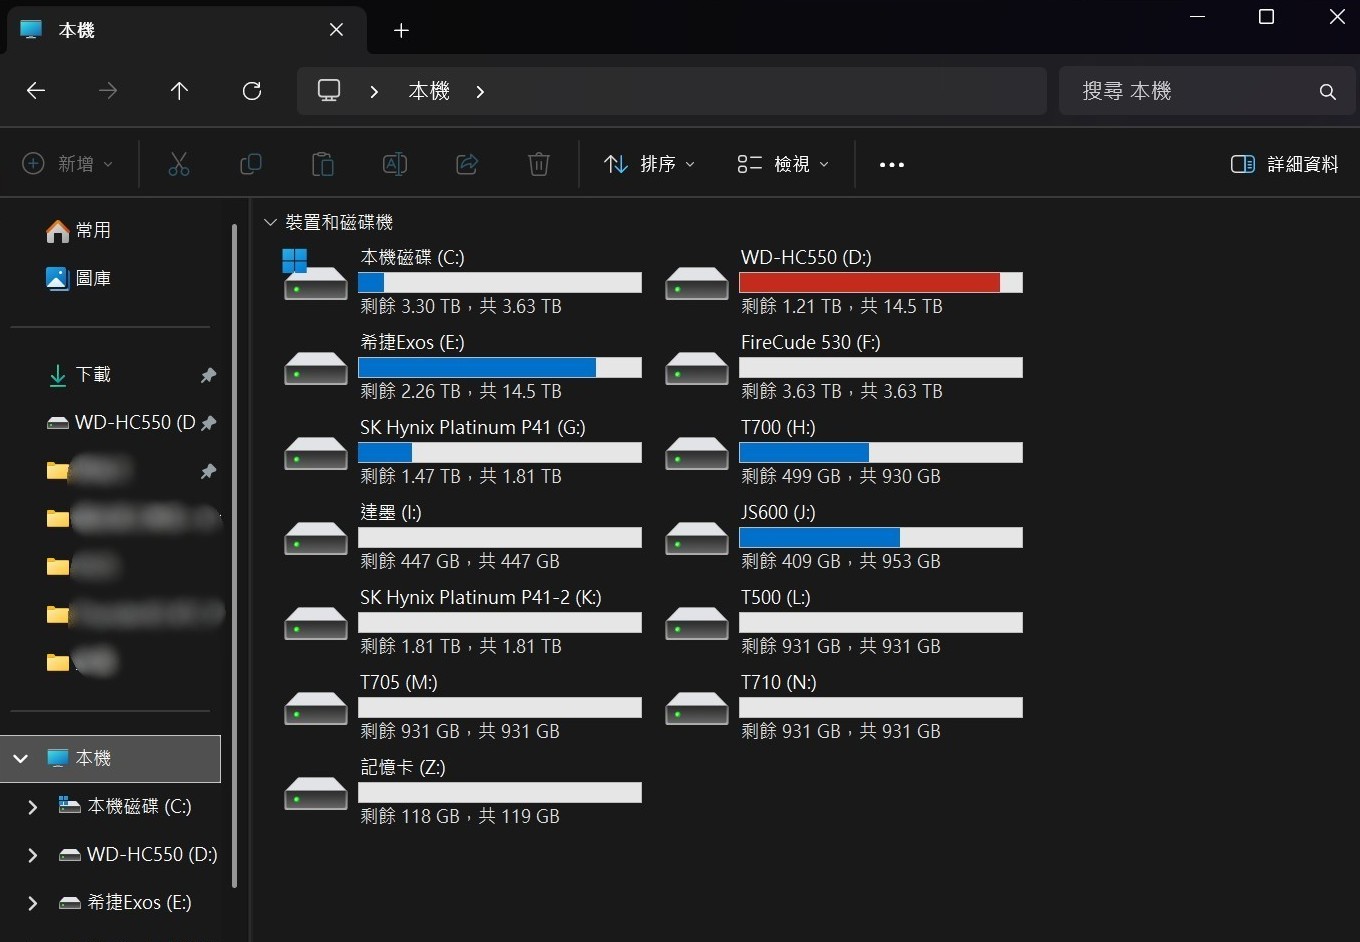The width and height of the screenshot is (1360, 942).
Task: Click the Paste clipboard icon
Action: [x=323, y=164]
